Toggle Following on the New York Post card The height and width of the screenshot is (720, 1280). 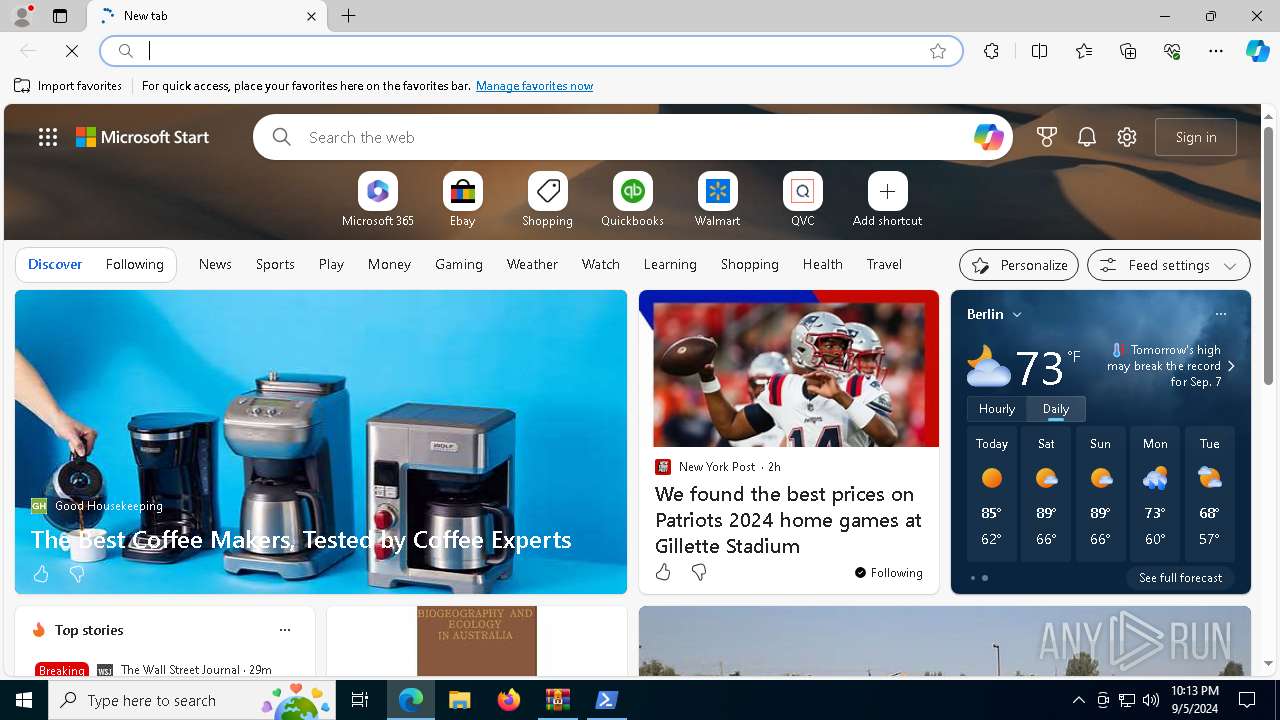(888, 573)
